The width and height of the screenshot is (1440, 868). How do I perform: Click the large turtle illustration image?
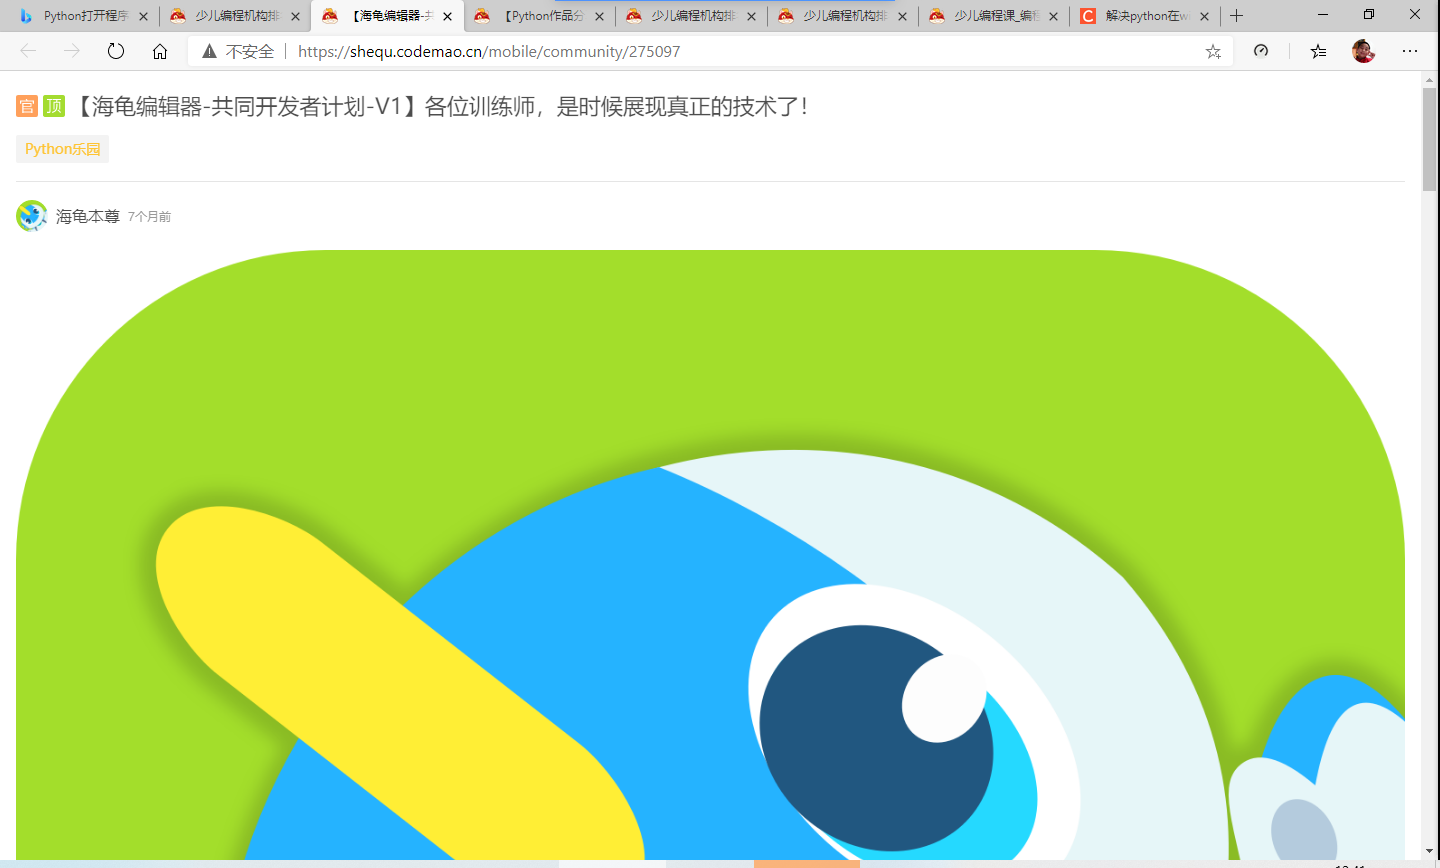point(710,555)
